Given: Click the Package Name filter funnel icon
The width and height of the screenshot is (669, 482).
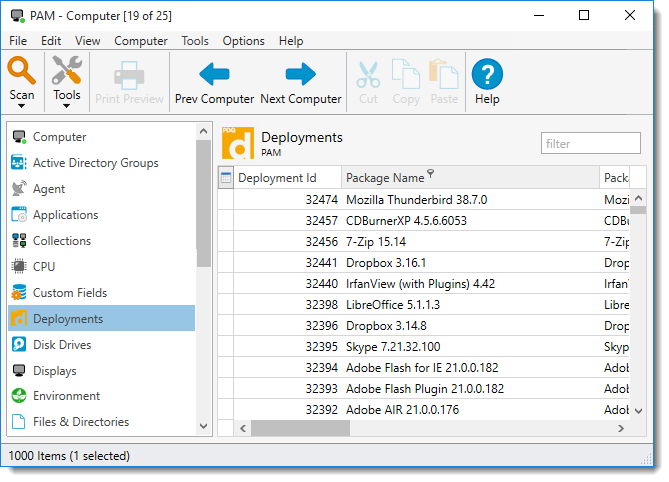Looking at the screenshot, I should coord(431,173).
